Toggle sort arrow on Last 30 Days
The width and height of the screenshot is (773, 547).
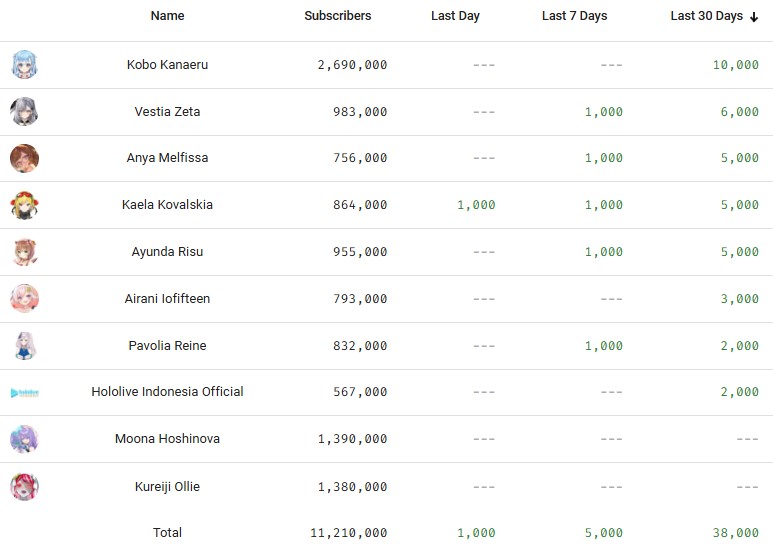[754, 17]
